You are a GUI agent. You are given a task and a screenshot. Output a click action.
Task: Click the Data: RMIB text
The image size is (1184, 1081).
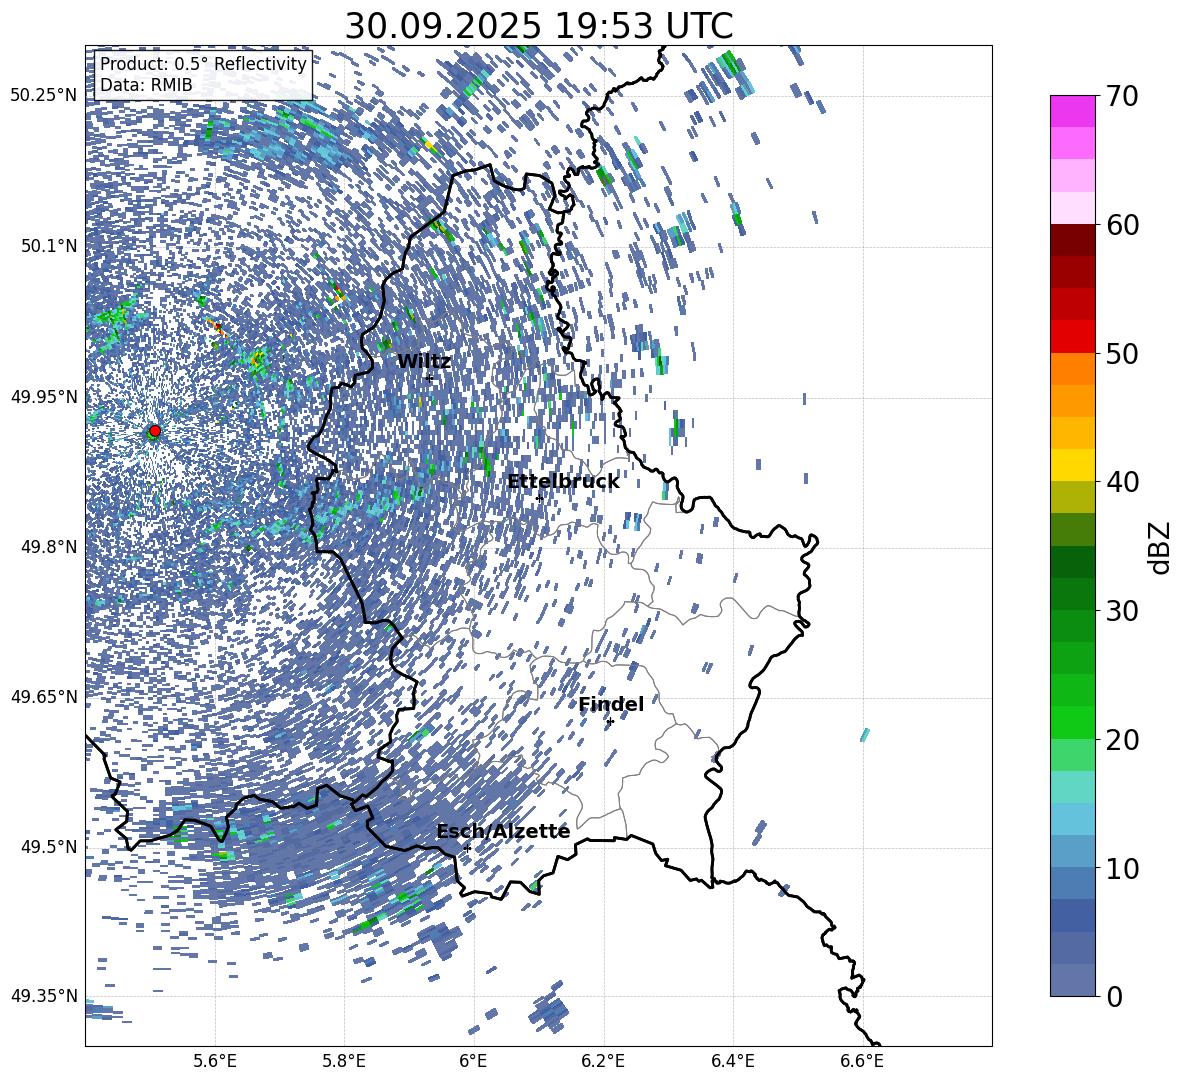146,85
